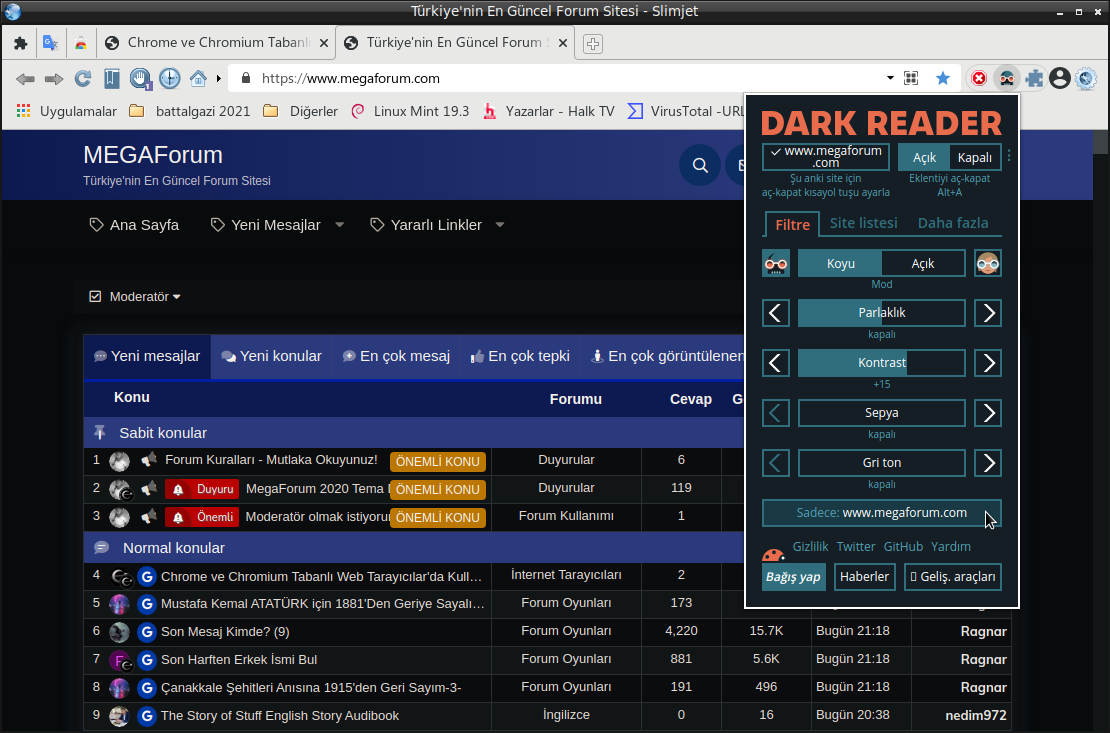Increase Sepya with right arrow
This screenshot has height=733, width=1110.
(x=988, y=413)
